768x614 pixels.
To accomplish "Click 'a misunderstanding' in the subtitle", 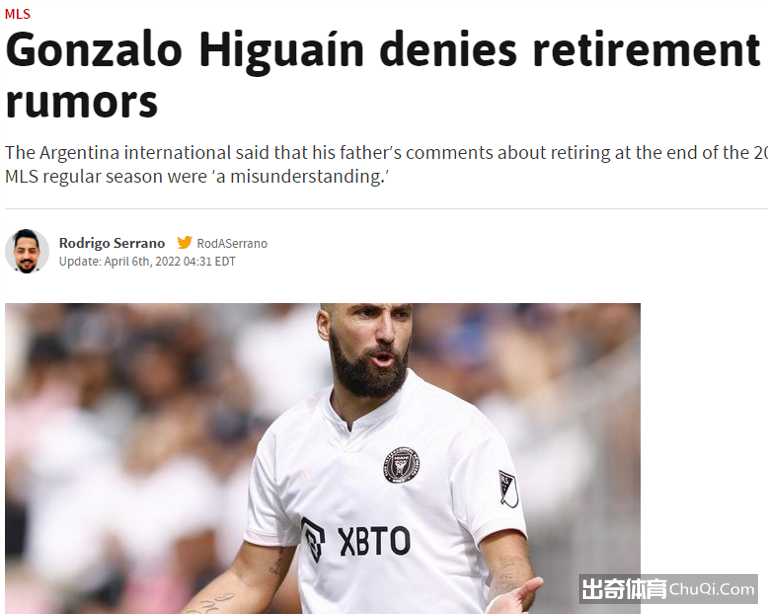I will tap(301, 176).
